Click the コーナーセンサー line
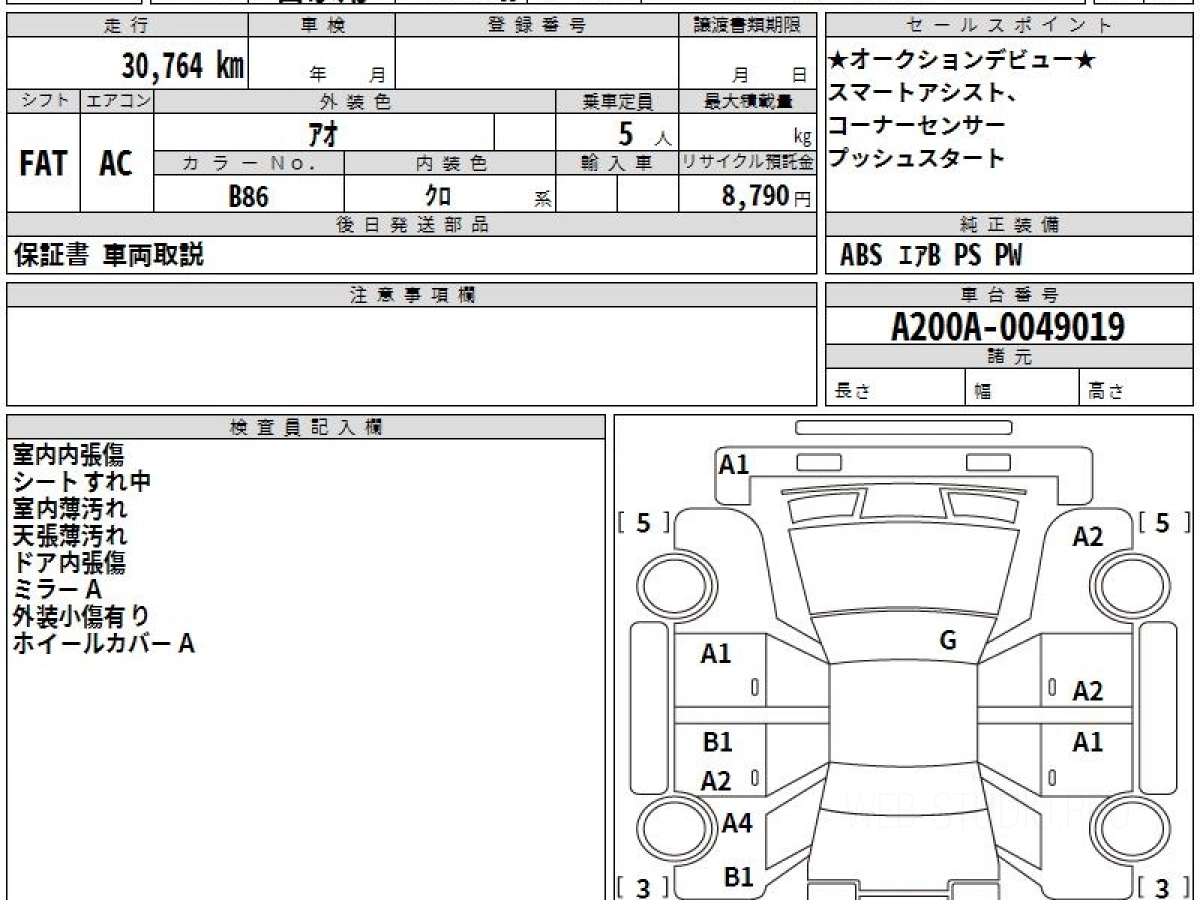The height and width of the screenshot is (900, 1200). (917, 126)
